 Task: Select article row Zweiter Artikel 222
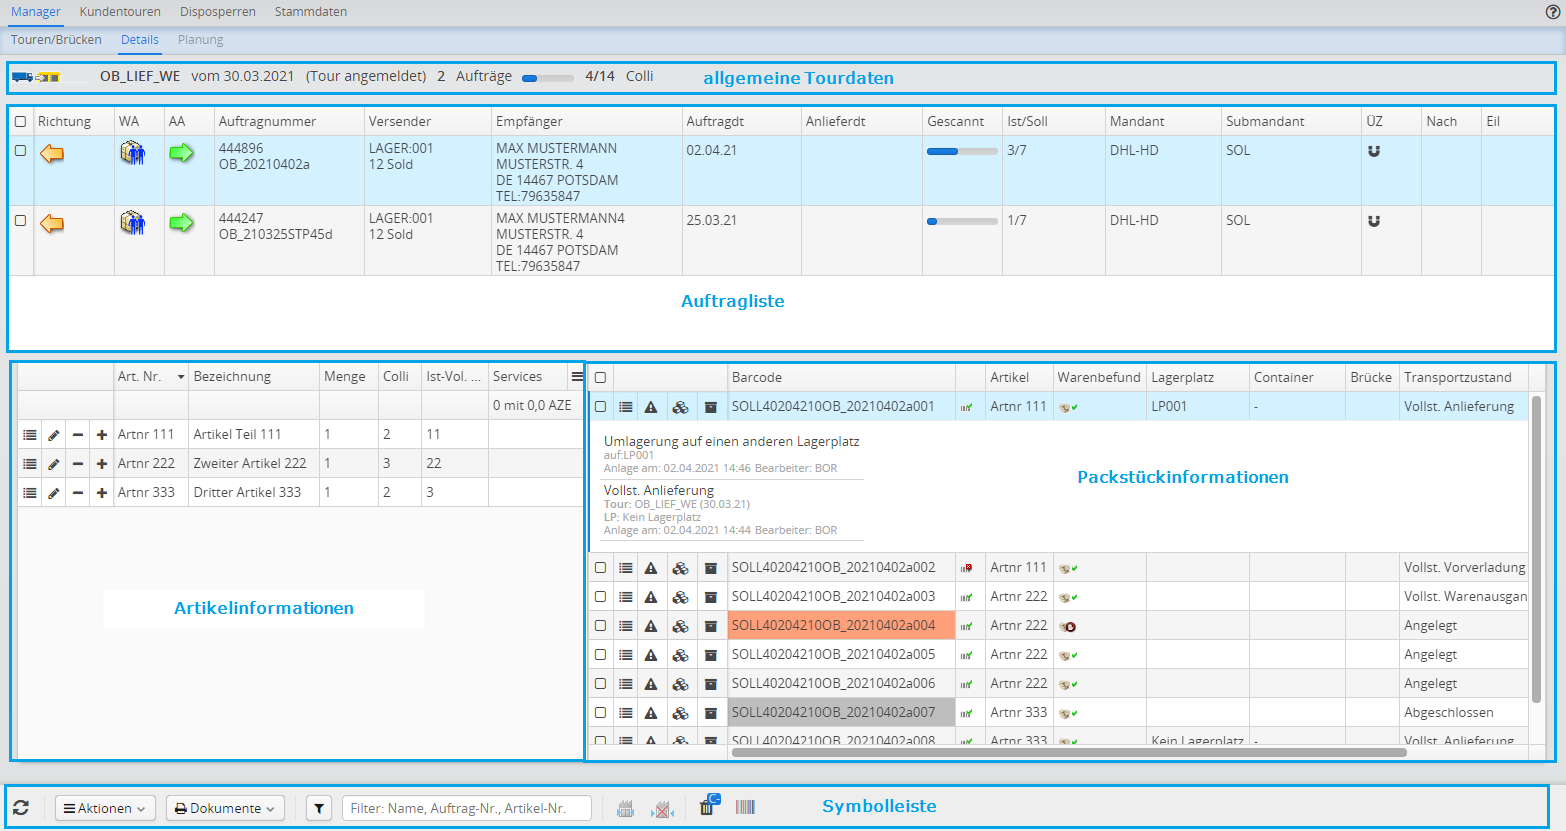pyautogui.click(x=300, y=464)
